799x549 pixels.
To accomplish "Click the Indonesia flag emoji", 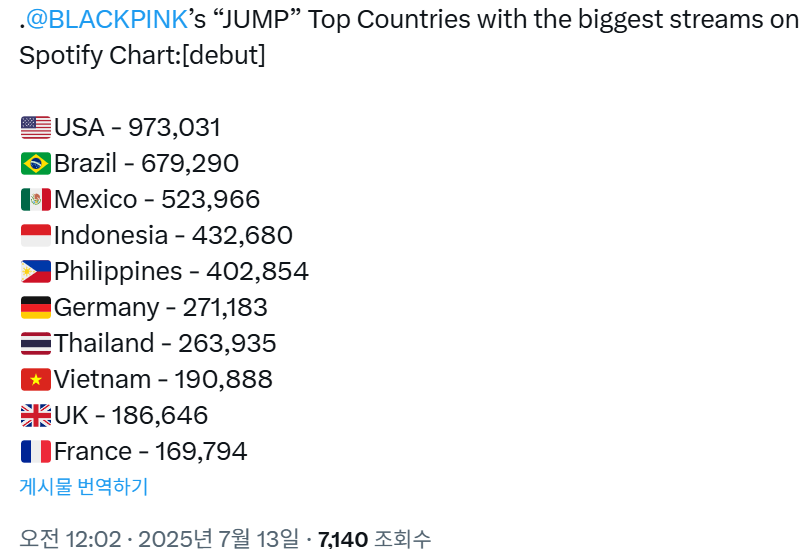I will (x=36, y=236).
